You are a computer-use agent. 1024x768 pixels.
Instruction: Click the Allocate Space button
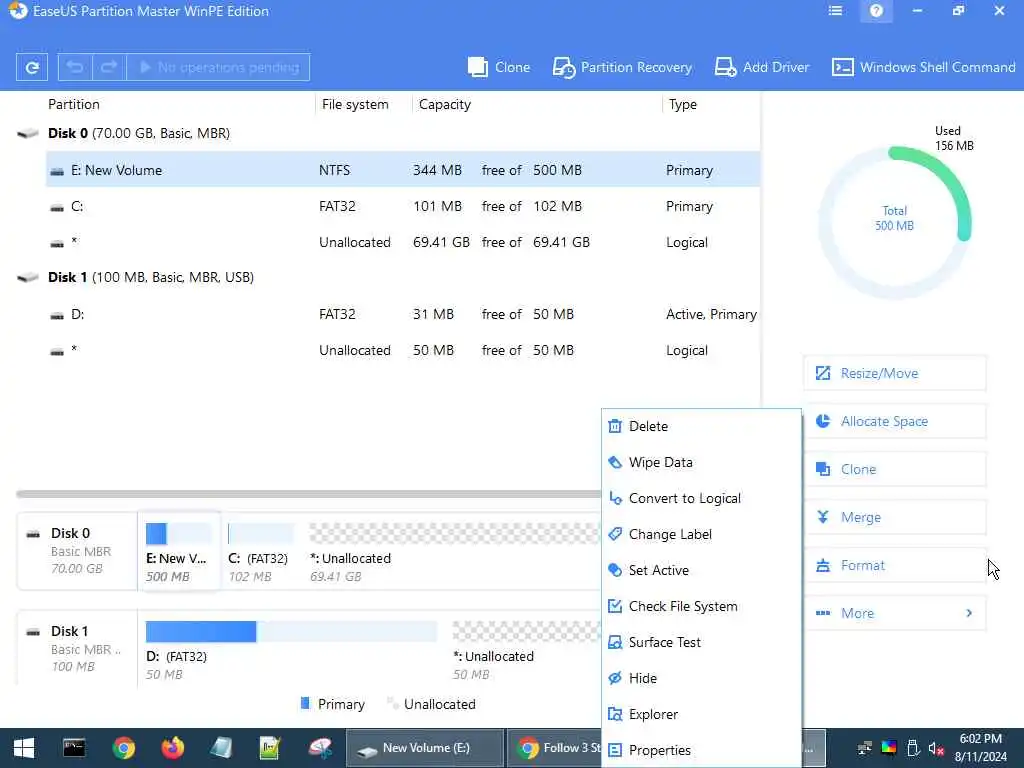click(895, 421)
